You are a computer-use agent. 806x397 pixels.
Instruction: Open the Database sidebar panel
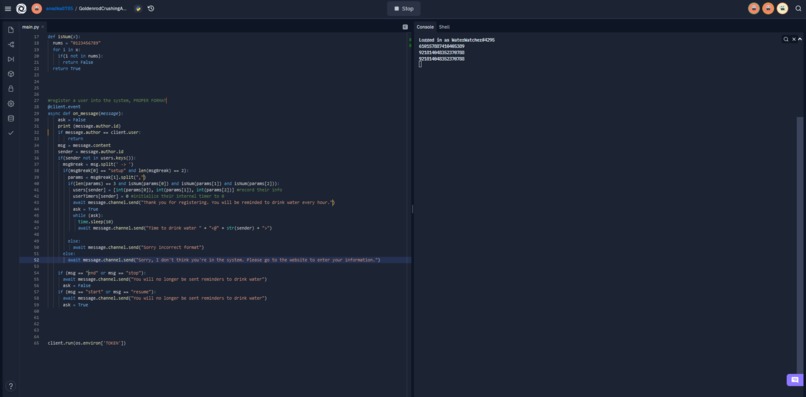(x=11, y=118)
